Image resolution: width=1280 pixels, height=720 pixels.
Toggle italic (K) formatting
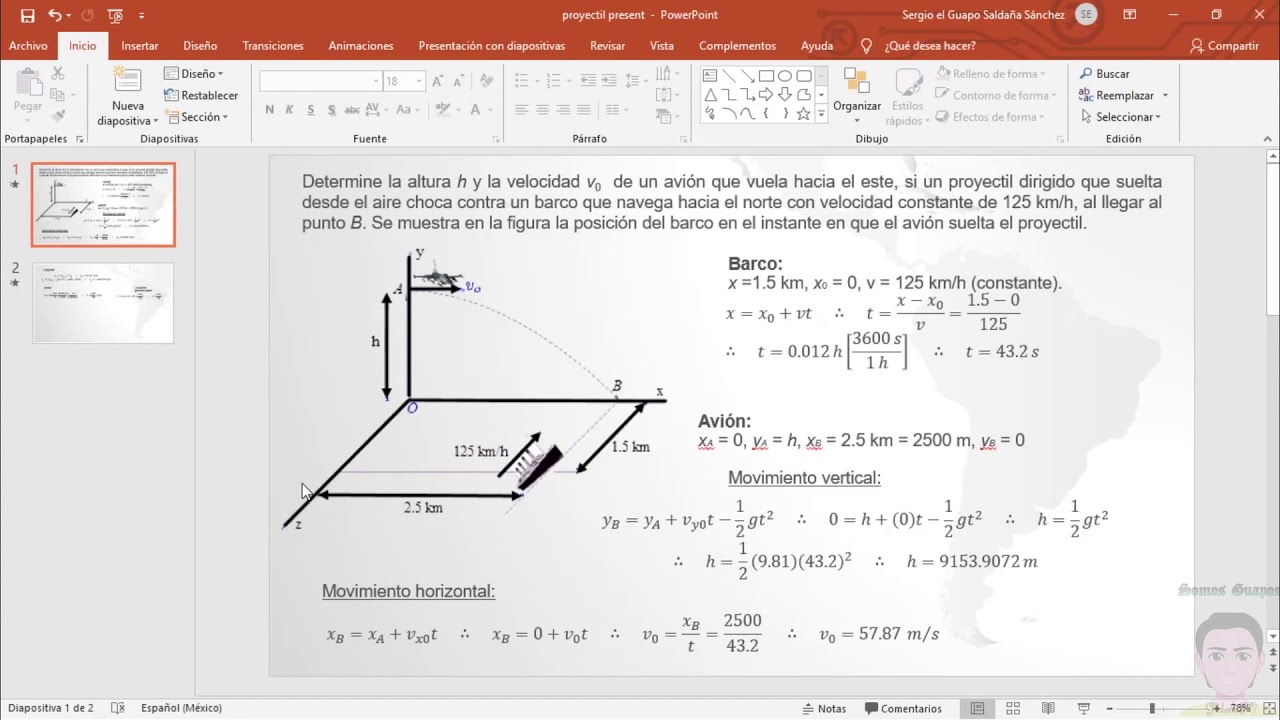(290, 110)
